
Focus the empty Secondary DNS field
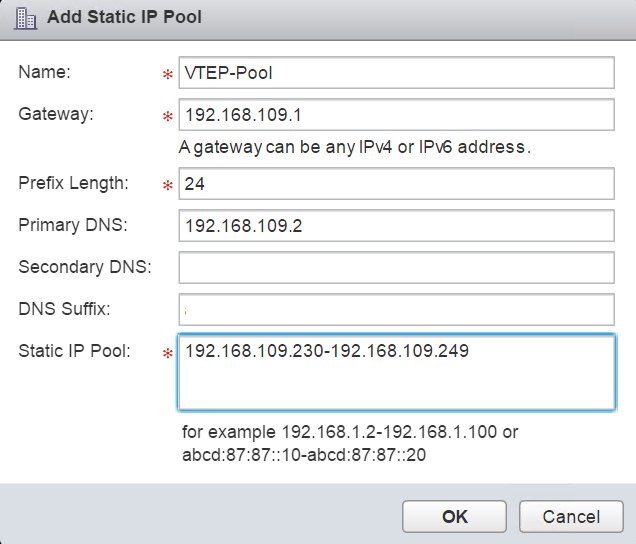coord(395,268)
